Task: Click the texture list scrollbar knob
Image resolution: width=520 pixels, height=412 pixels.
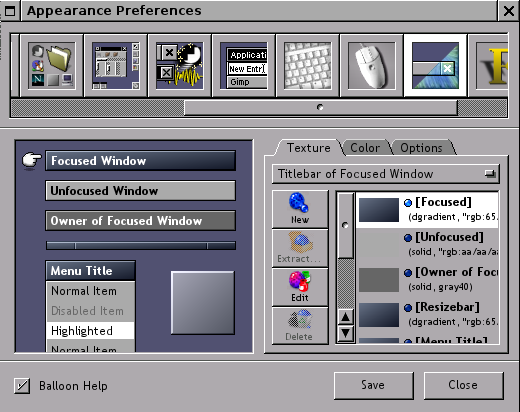Action: coord(346,225)
